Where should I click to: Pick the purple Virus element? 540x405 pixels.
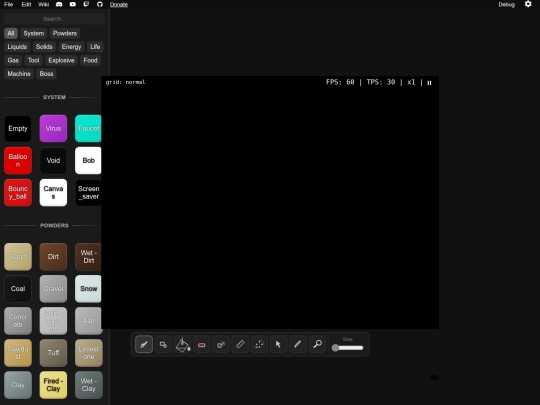(x=53, y=128)
